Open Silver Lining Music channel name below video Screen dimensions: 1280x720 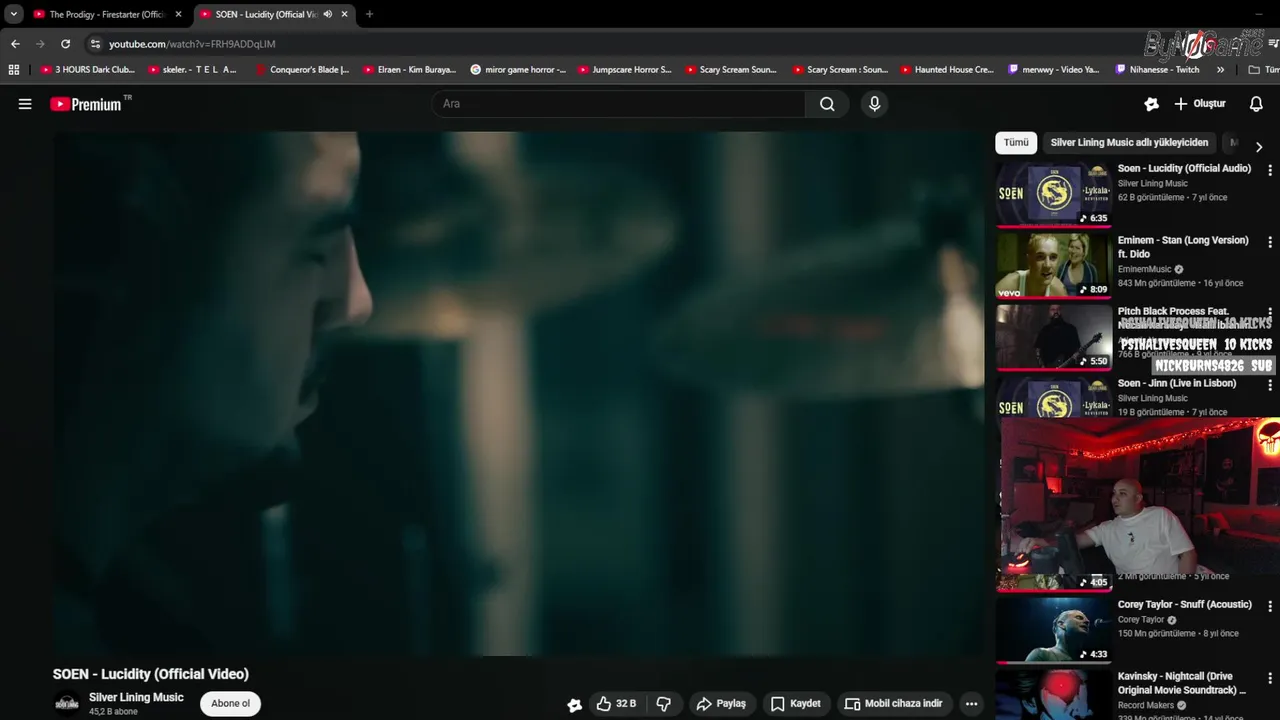[136, 697]
